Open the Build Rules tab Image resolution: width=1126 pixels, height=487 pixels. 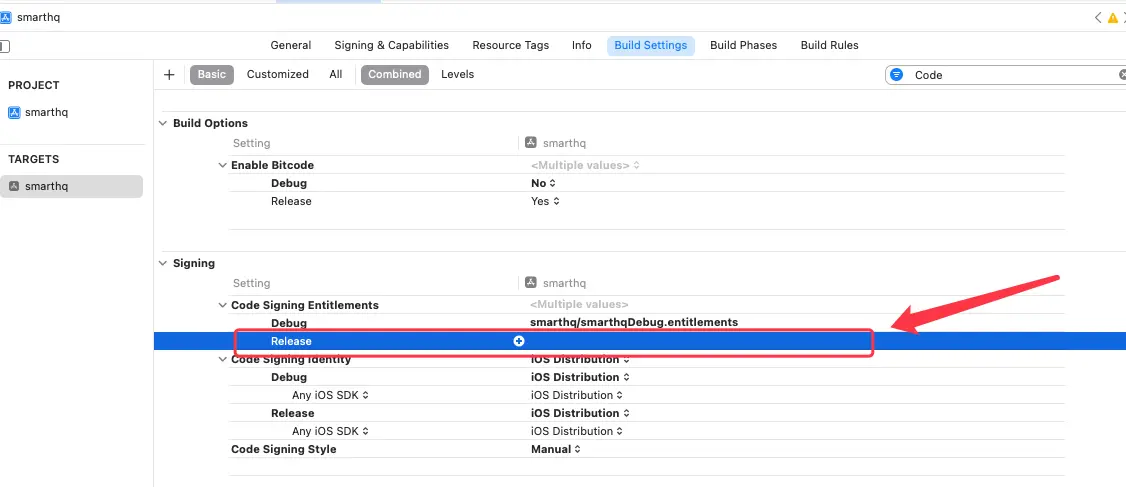coord(829,45)
